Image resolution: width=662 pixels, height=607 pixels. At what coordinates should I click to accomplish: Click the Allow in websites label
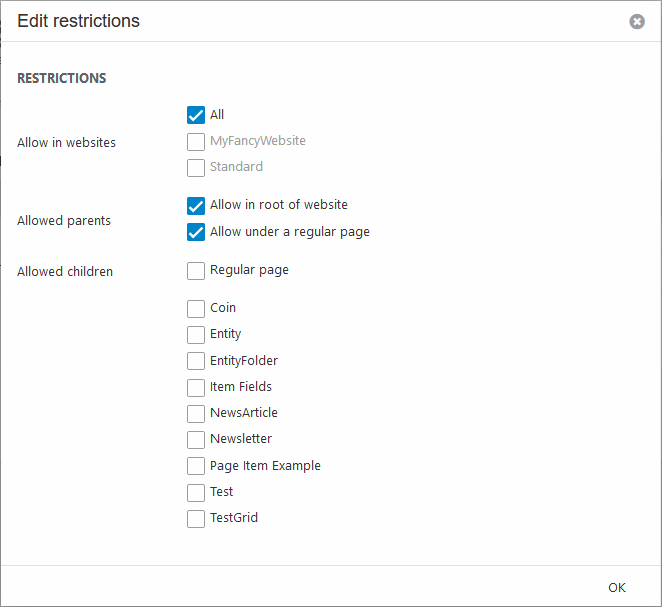tap(66, 143)
